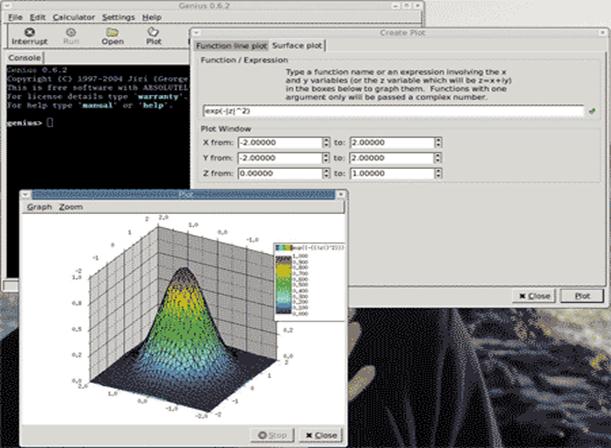Click Close button in the Plot window
Image resolution: width=611 pixels, height=448 pixels.
pyautogui.click(x=321, y=435)
